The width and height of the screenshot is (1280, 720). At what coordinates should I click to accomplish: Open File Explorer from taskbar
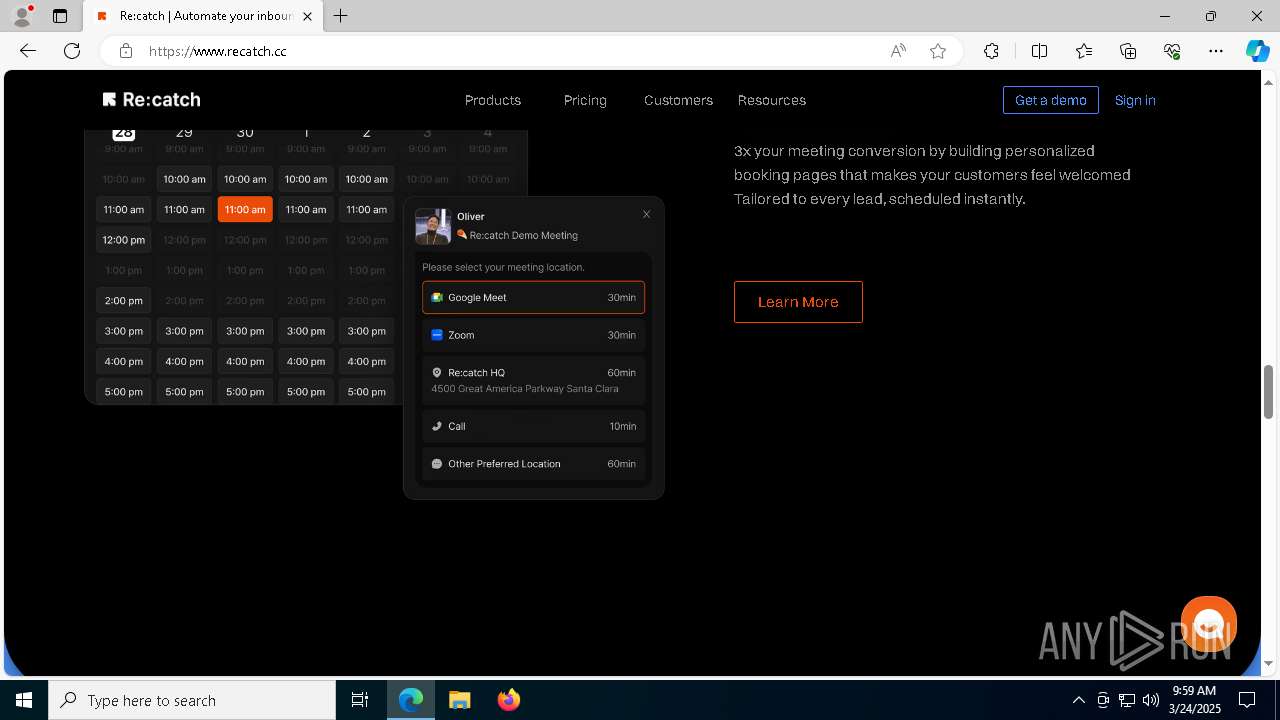[459, 700]
